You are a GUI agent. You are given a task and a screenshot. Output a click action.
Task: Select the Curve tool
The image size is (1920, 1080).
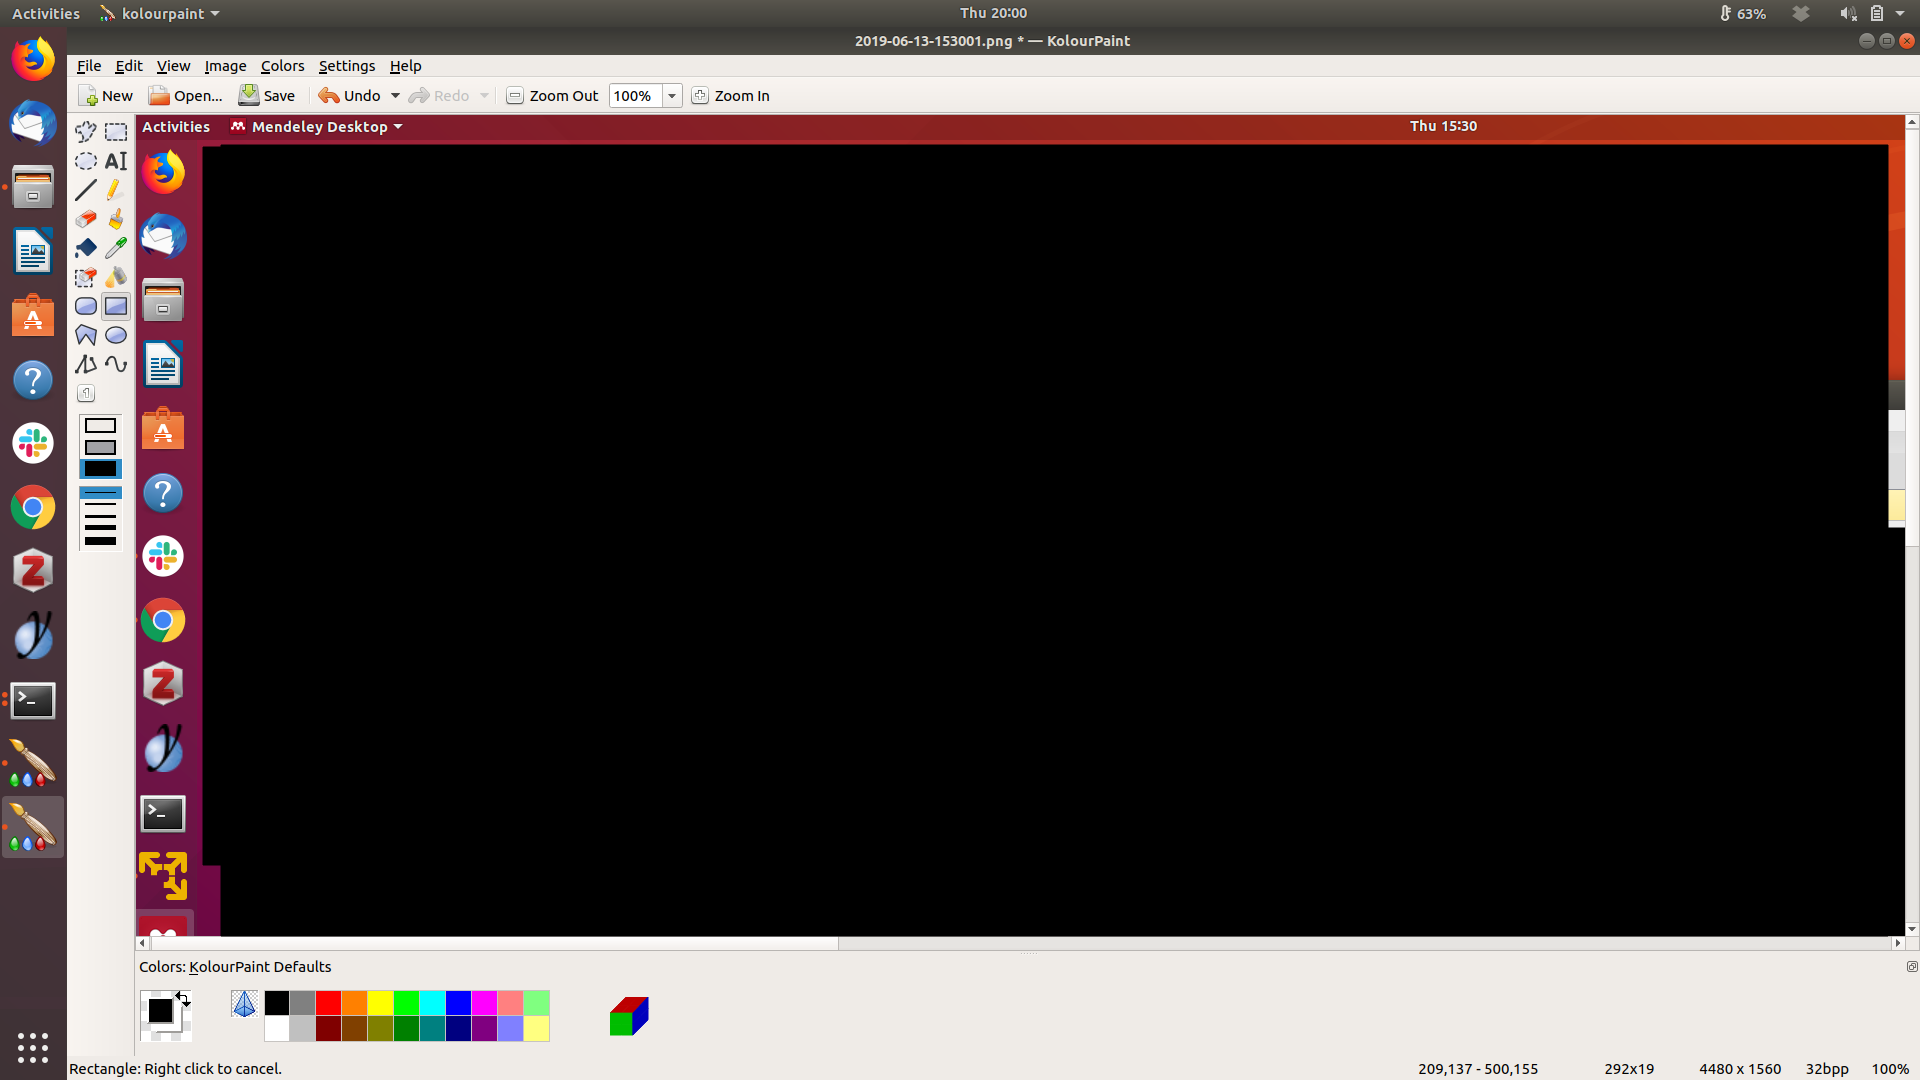(116, 364)
